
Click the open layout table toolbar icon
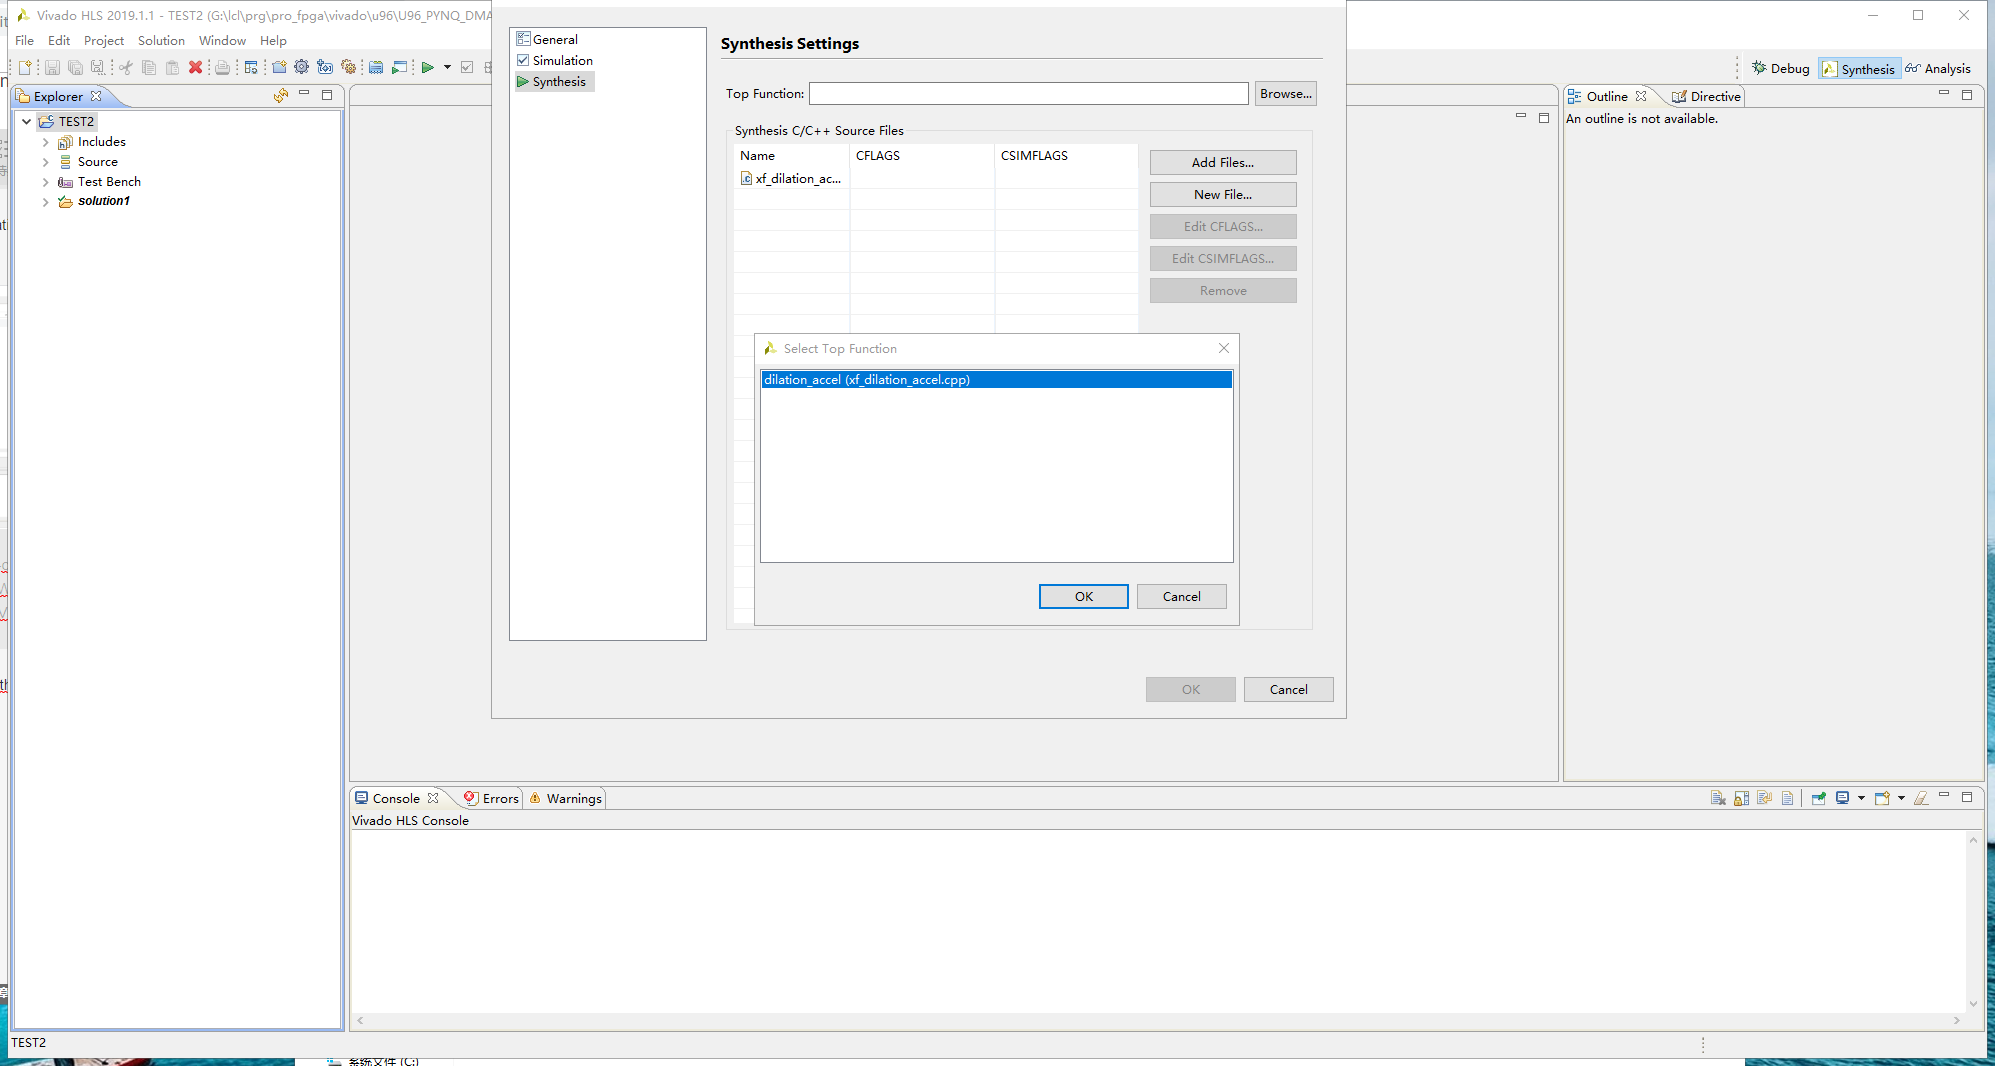(x=251, y=67)
